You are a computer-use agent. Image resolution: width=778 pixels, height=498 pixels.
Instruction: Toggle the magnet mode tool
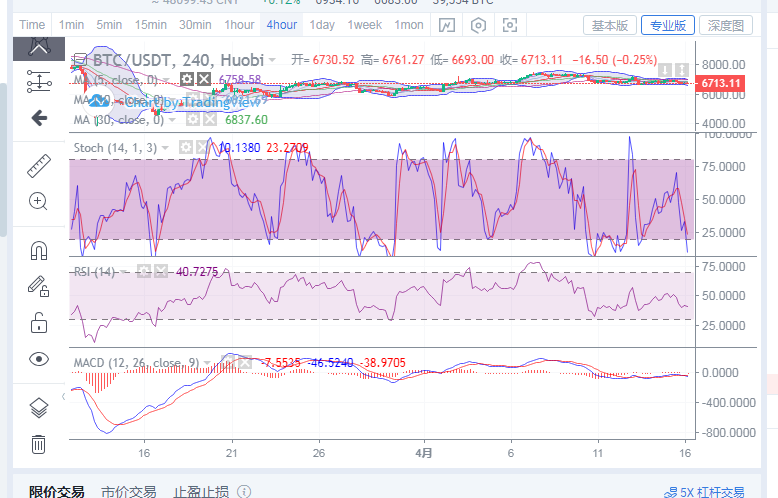(39, 250)
